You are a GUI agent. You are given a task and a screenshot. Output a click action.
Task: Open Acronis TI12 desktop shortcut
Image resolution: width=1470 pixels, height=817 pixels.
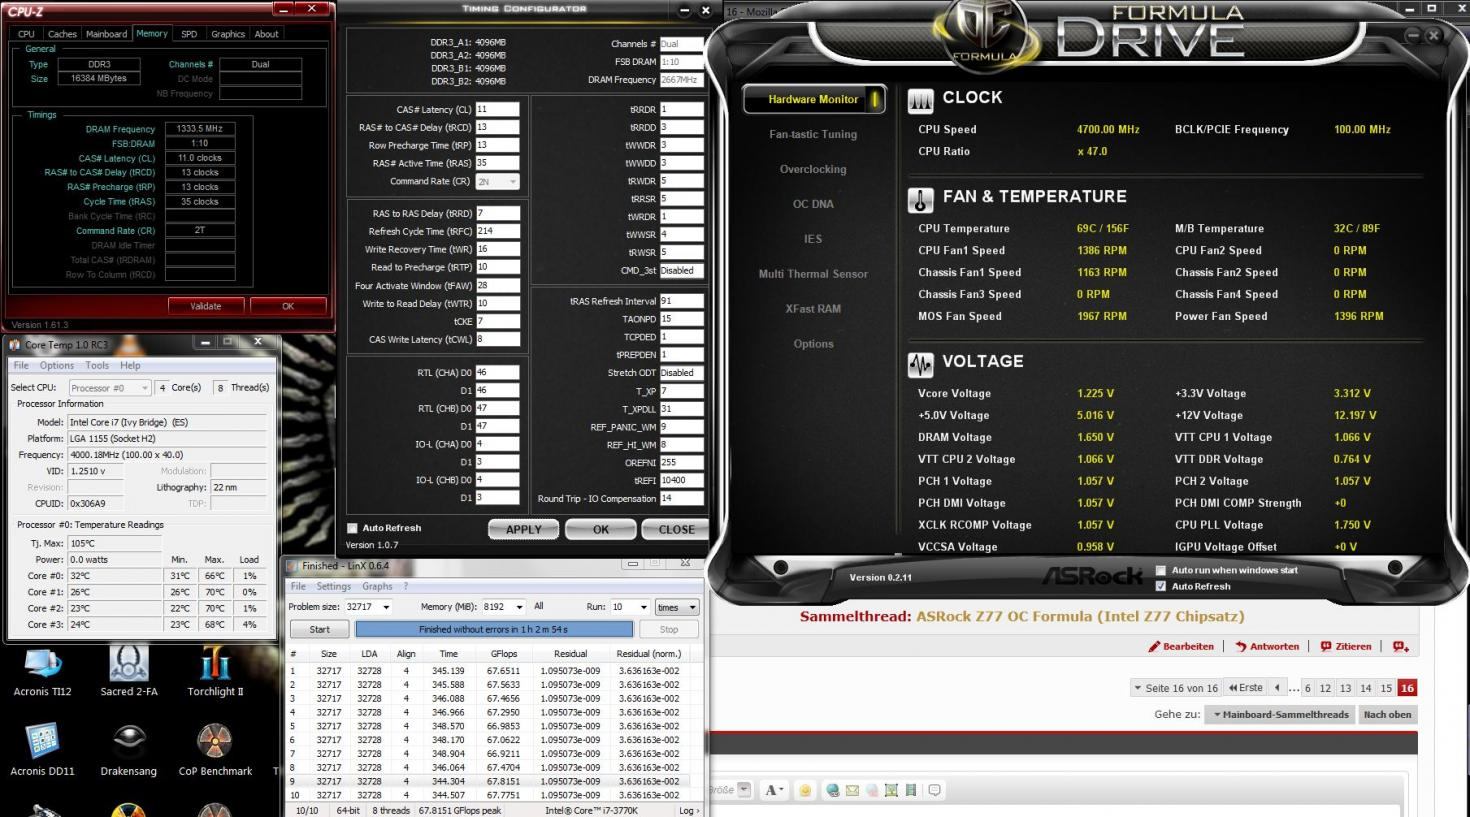tap(42, 671)
